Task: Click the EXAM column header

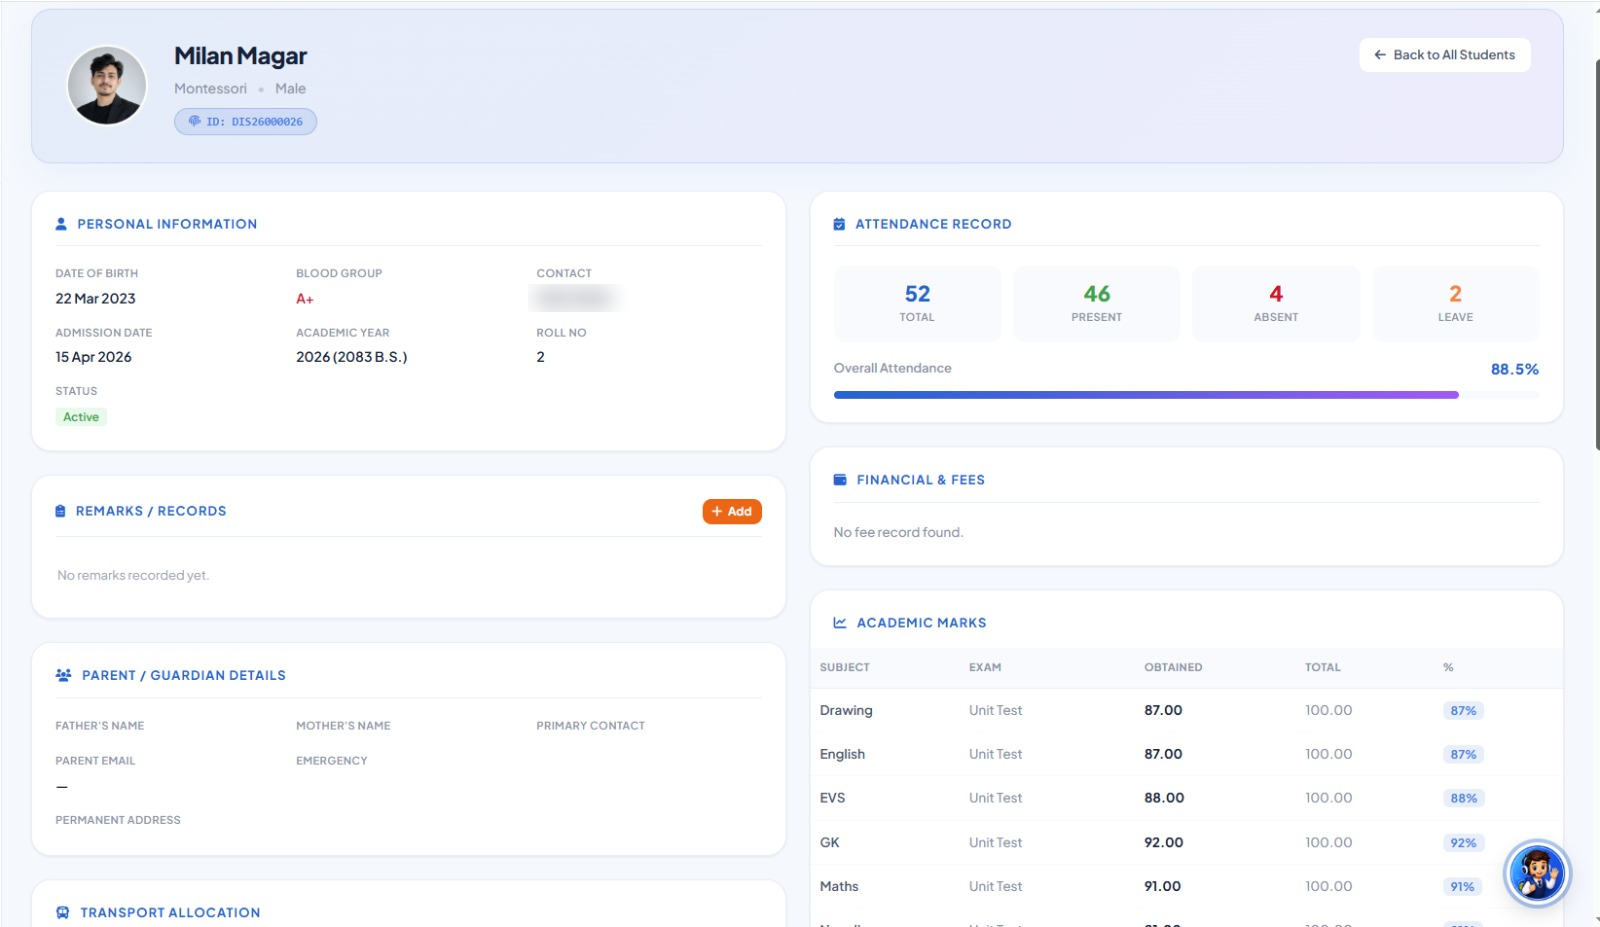Action: [x=984, y=667]
